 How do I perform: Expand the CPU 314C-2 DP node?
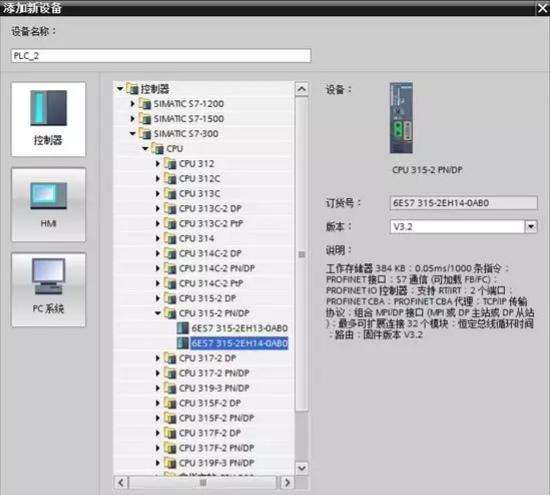click(x=158, y=253)
